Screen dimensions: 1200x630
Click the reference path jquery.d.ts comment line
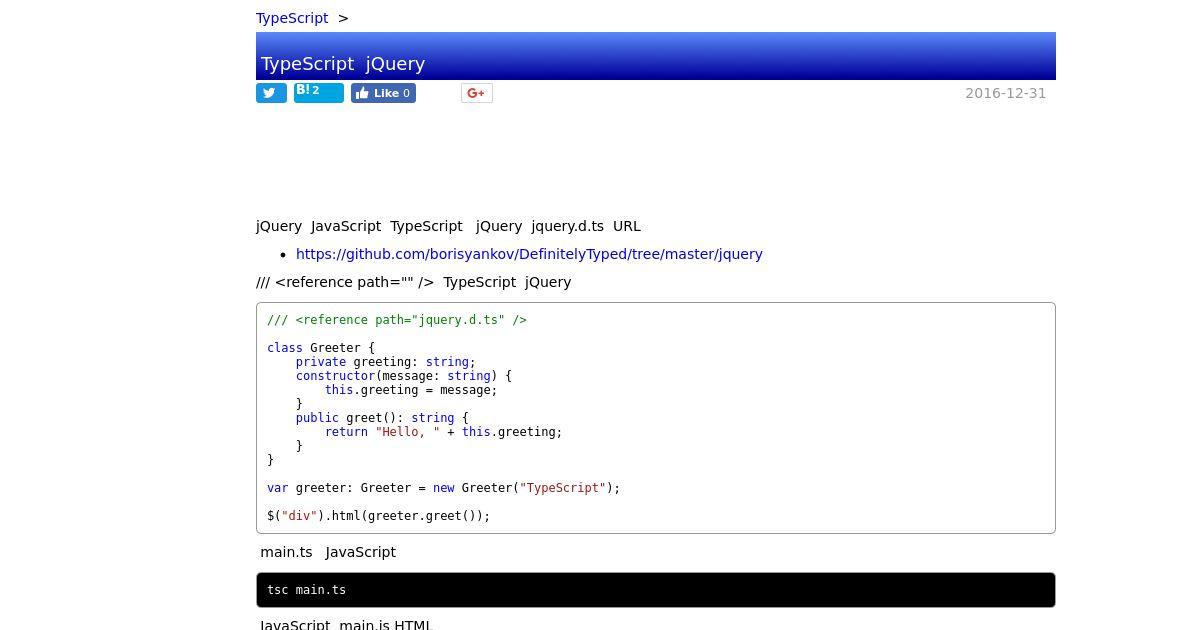[x=397, y=320]
